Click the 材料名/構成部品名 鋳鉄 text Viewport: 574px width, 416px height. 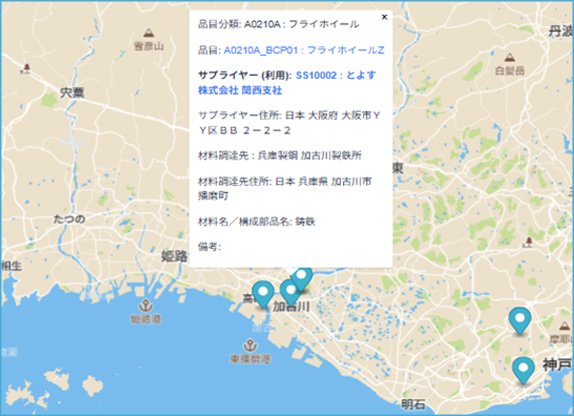coord(257,222)
